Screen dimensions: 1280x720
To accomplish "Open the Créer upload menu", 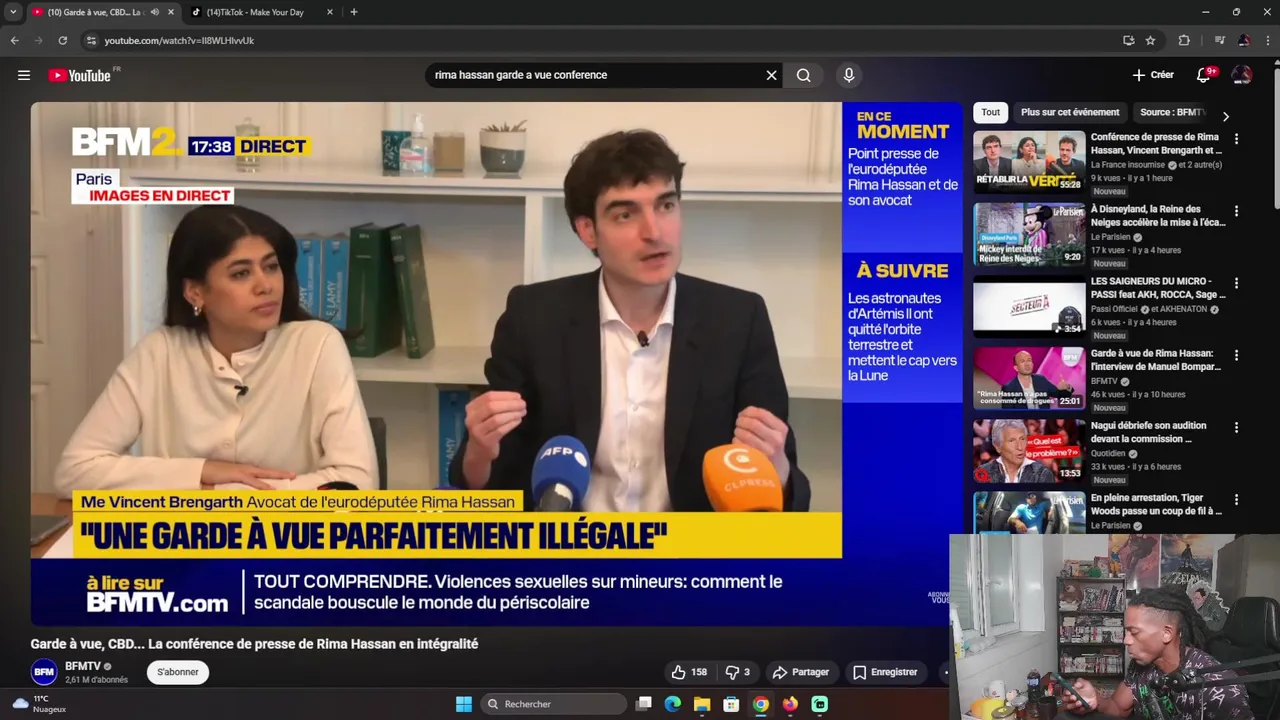I will [1153, 75].
